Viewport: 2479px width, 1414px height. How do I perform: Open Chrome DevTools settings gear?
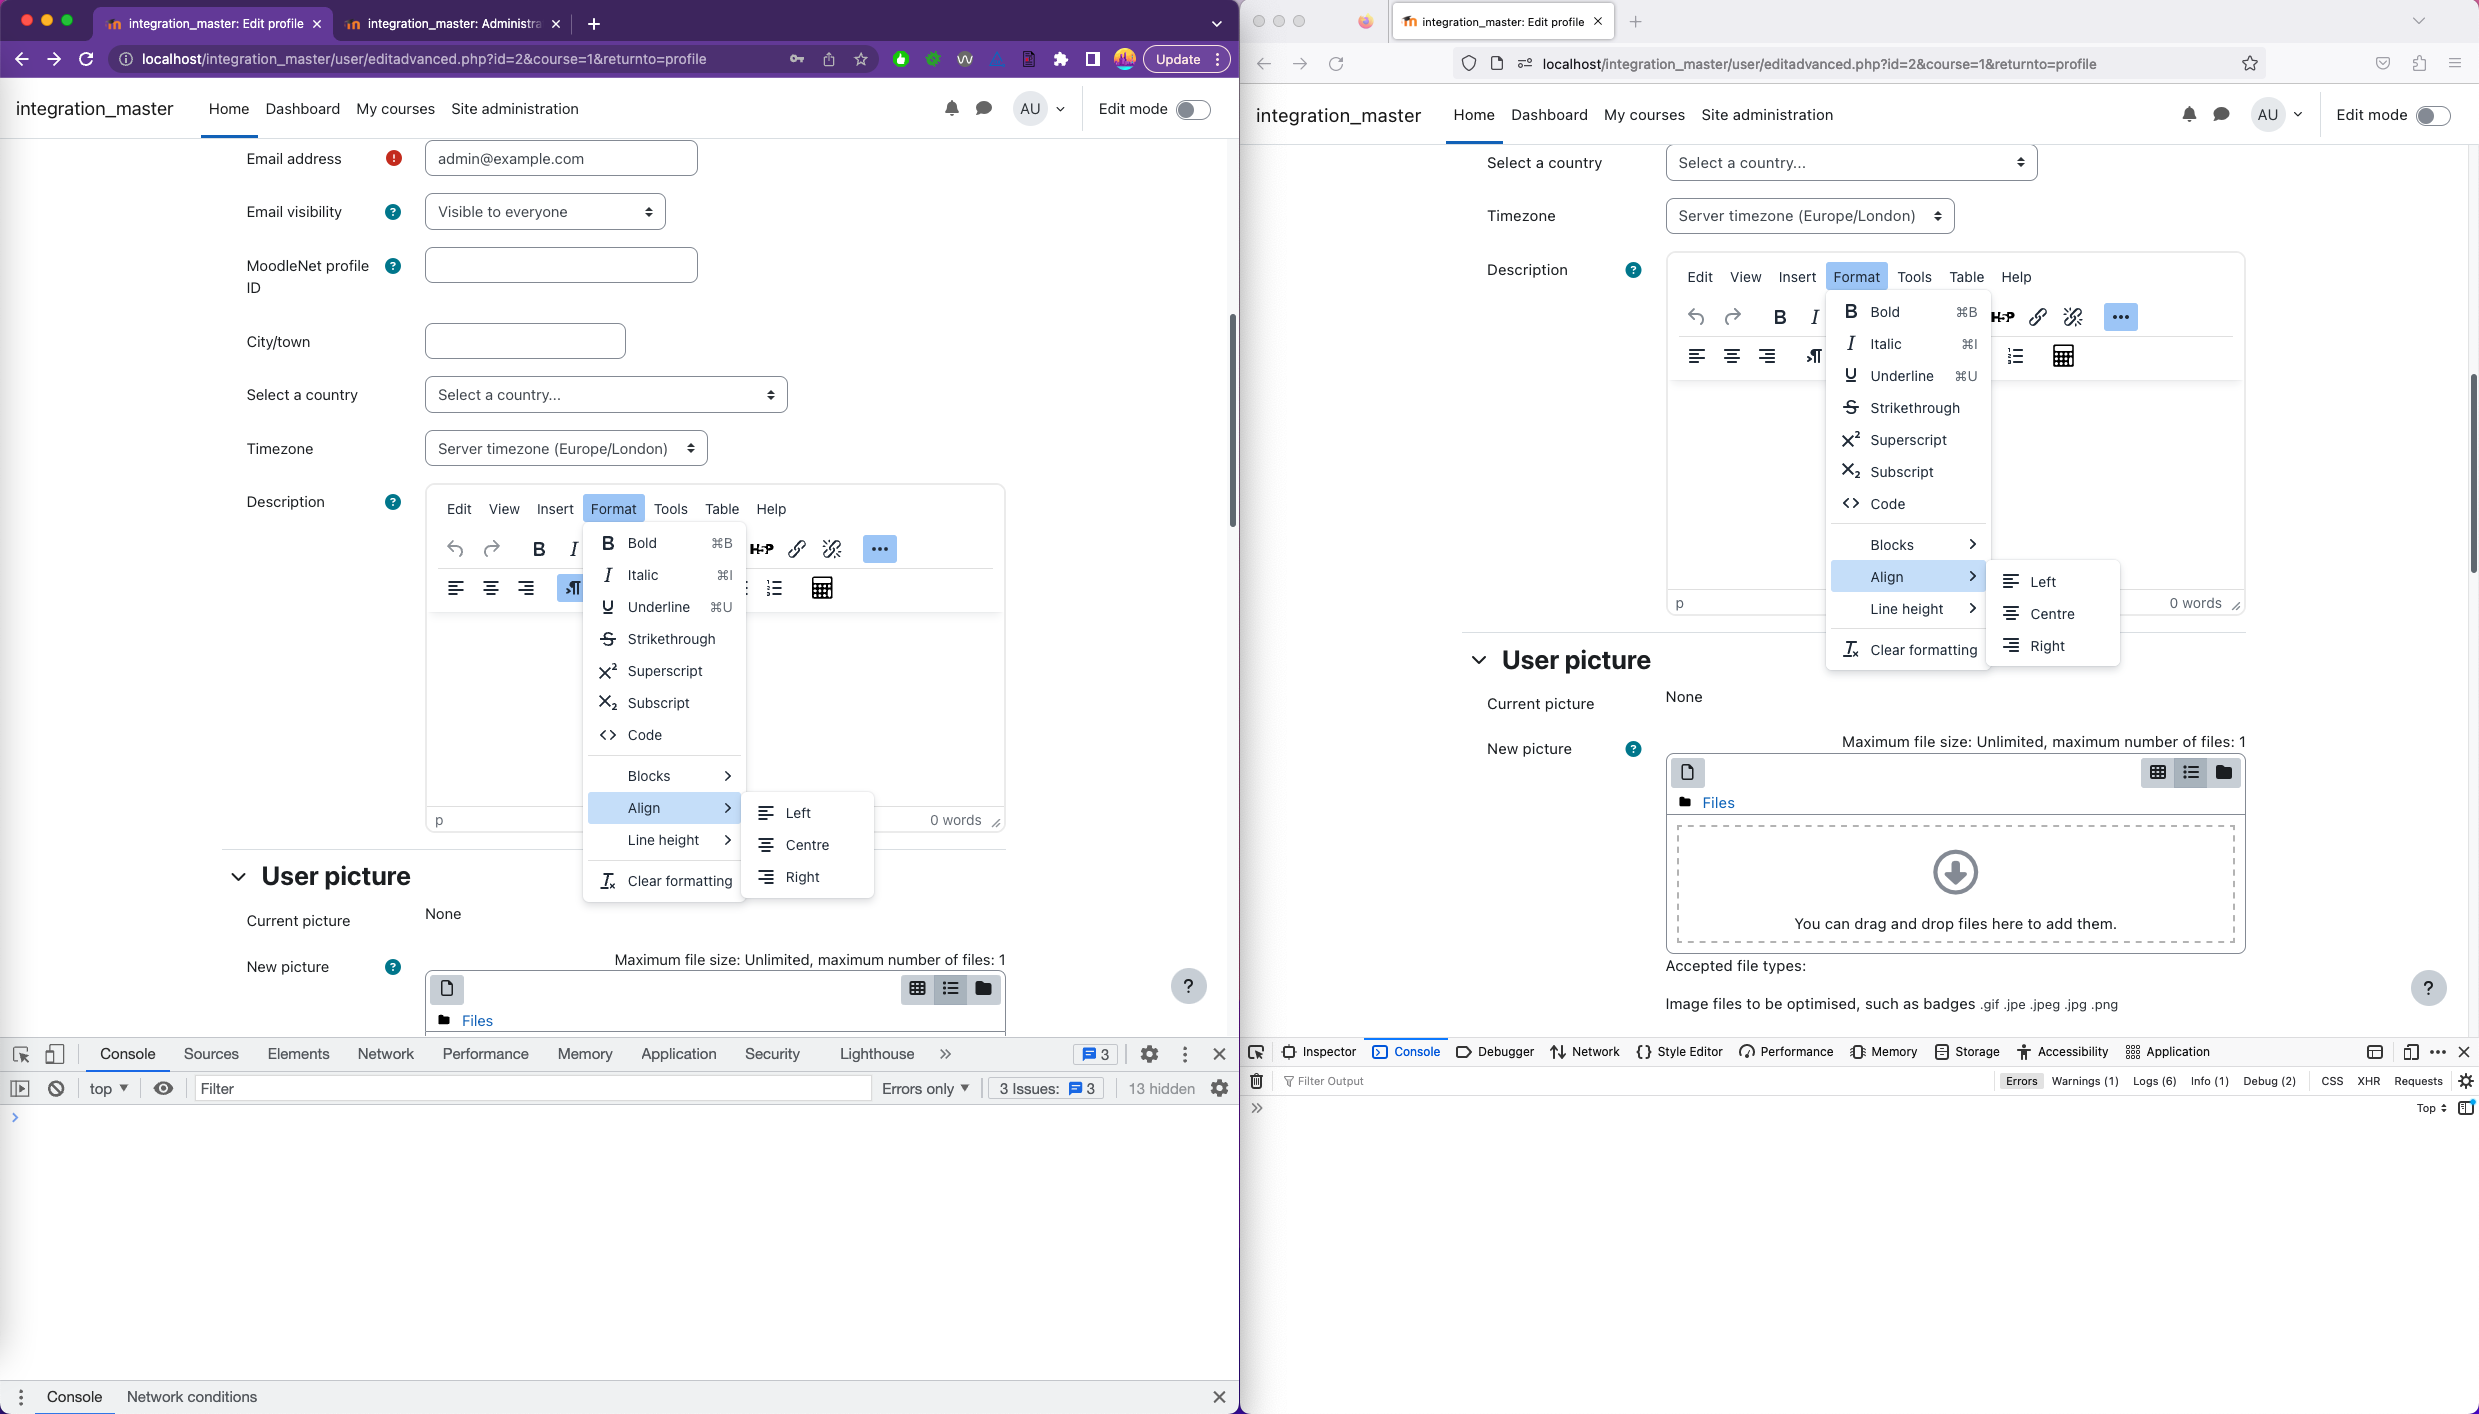1149,1054
